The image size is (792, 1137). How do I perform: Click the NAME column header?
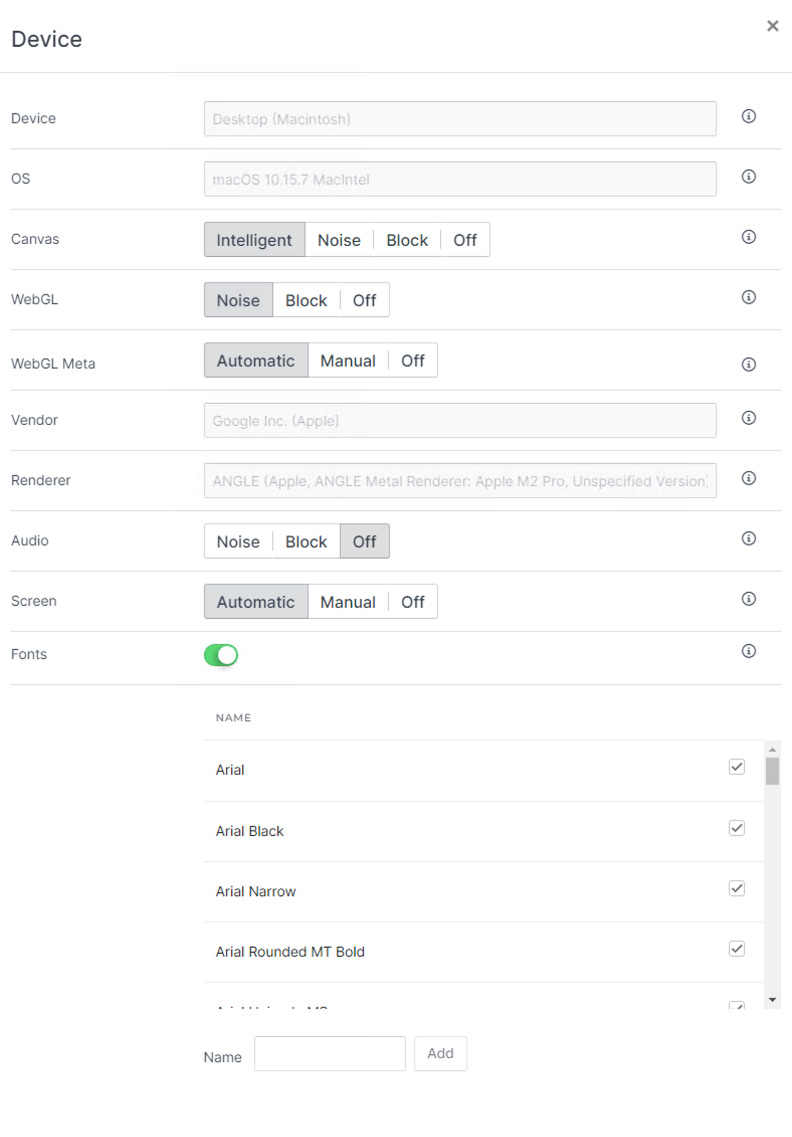click(234, 718)
